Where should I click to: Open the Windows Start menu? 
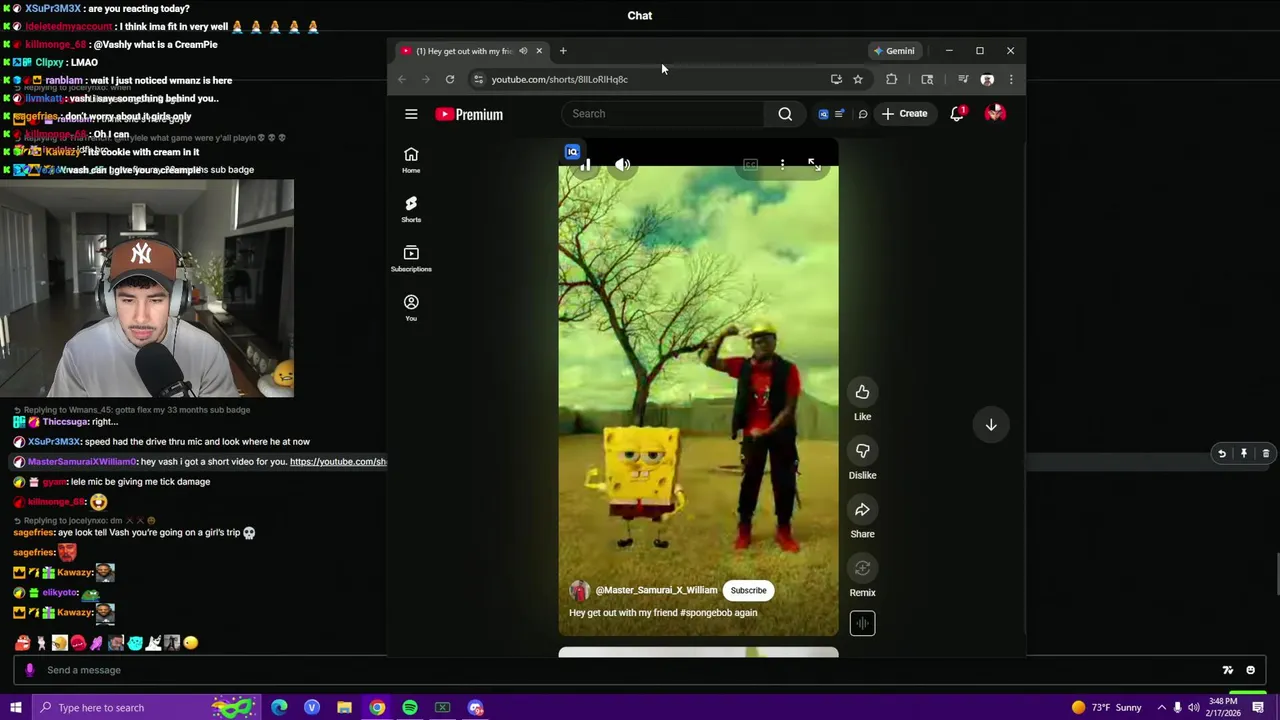coord(16,708)
